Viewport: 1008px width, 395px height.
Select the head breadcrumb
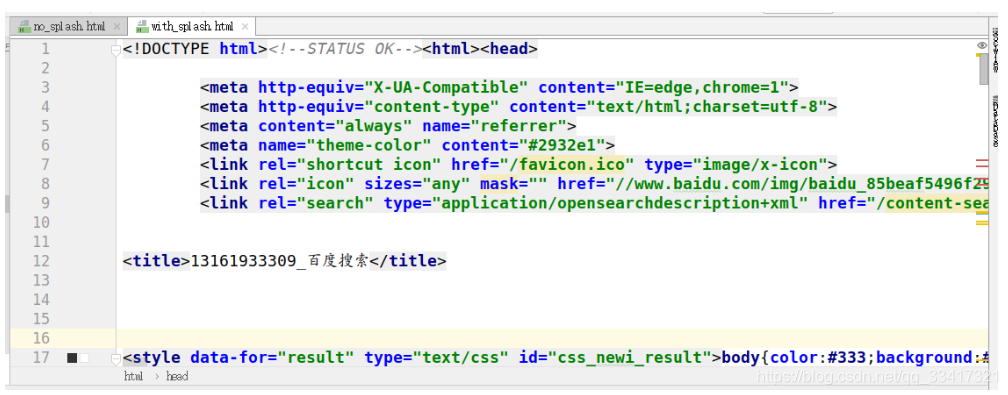[177, 376]
